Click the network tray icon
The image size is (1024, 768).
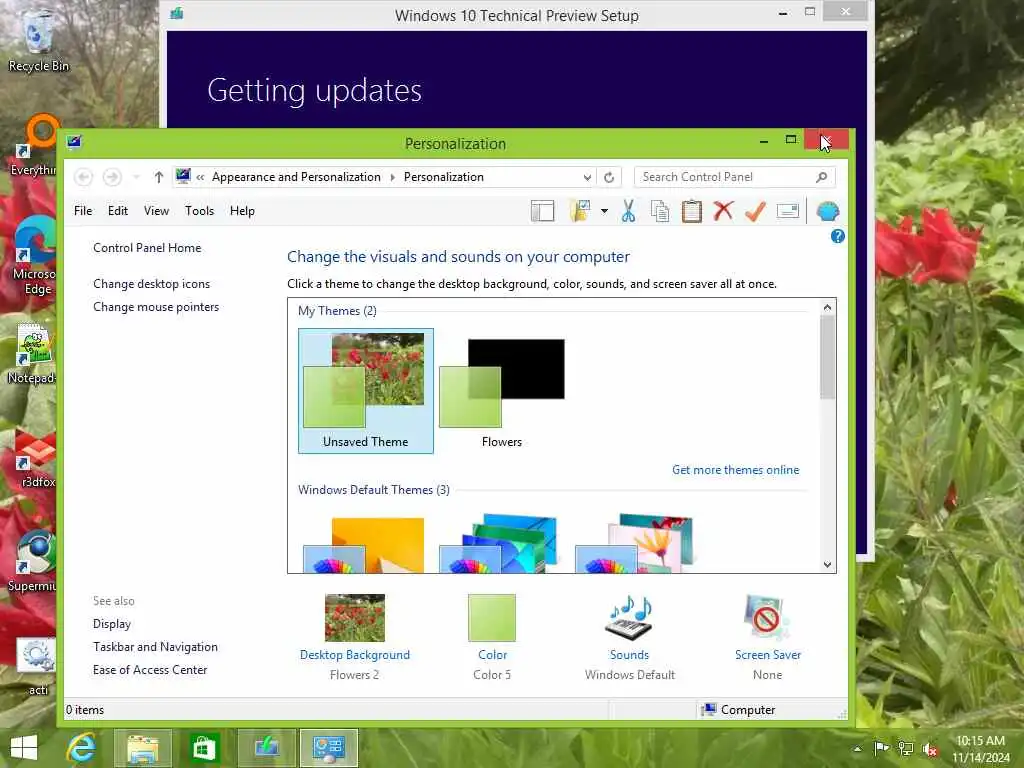(905, 748)
